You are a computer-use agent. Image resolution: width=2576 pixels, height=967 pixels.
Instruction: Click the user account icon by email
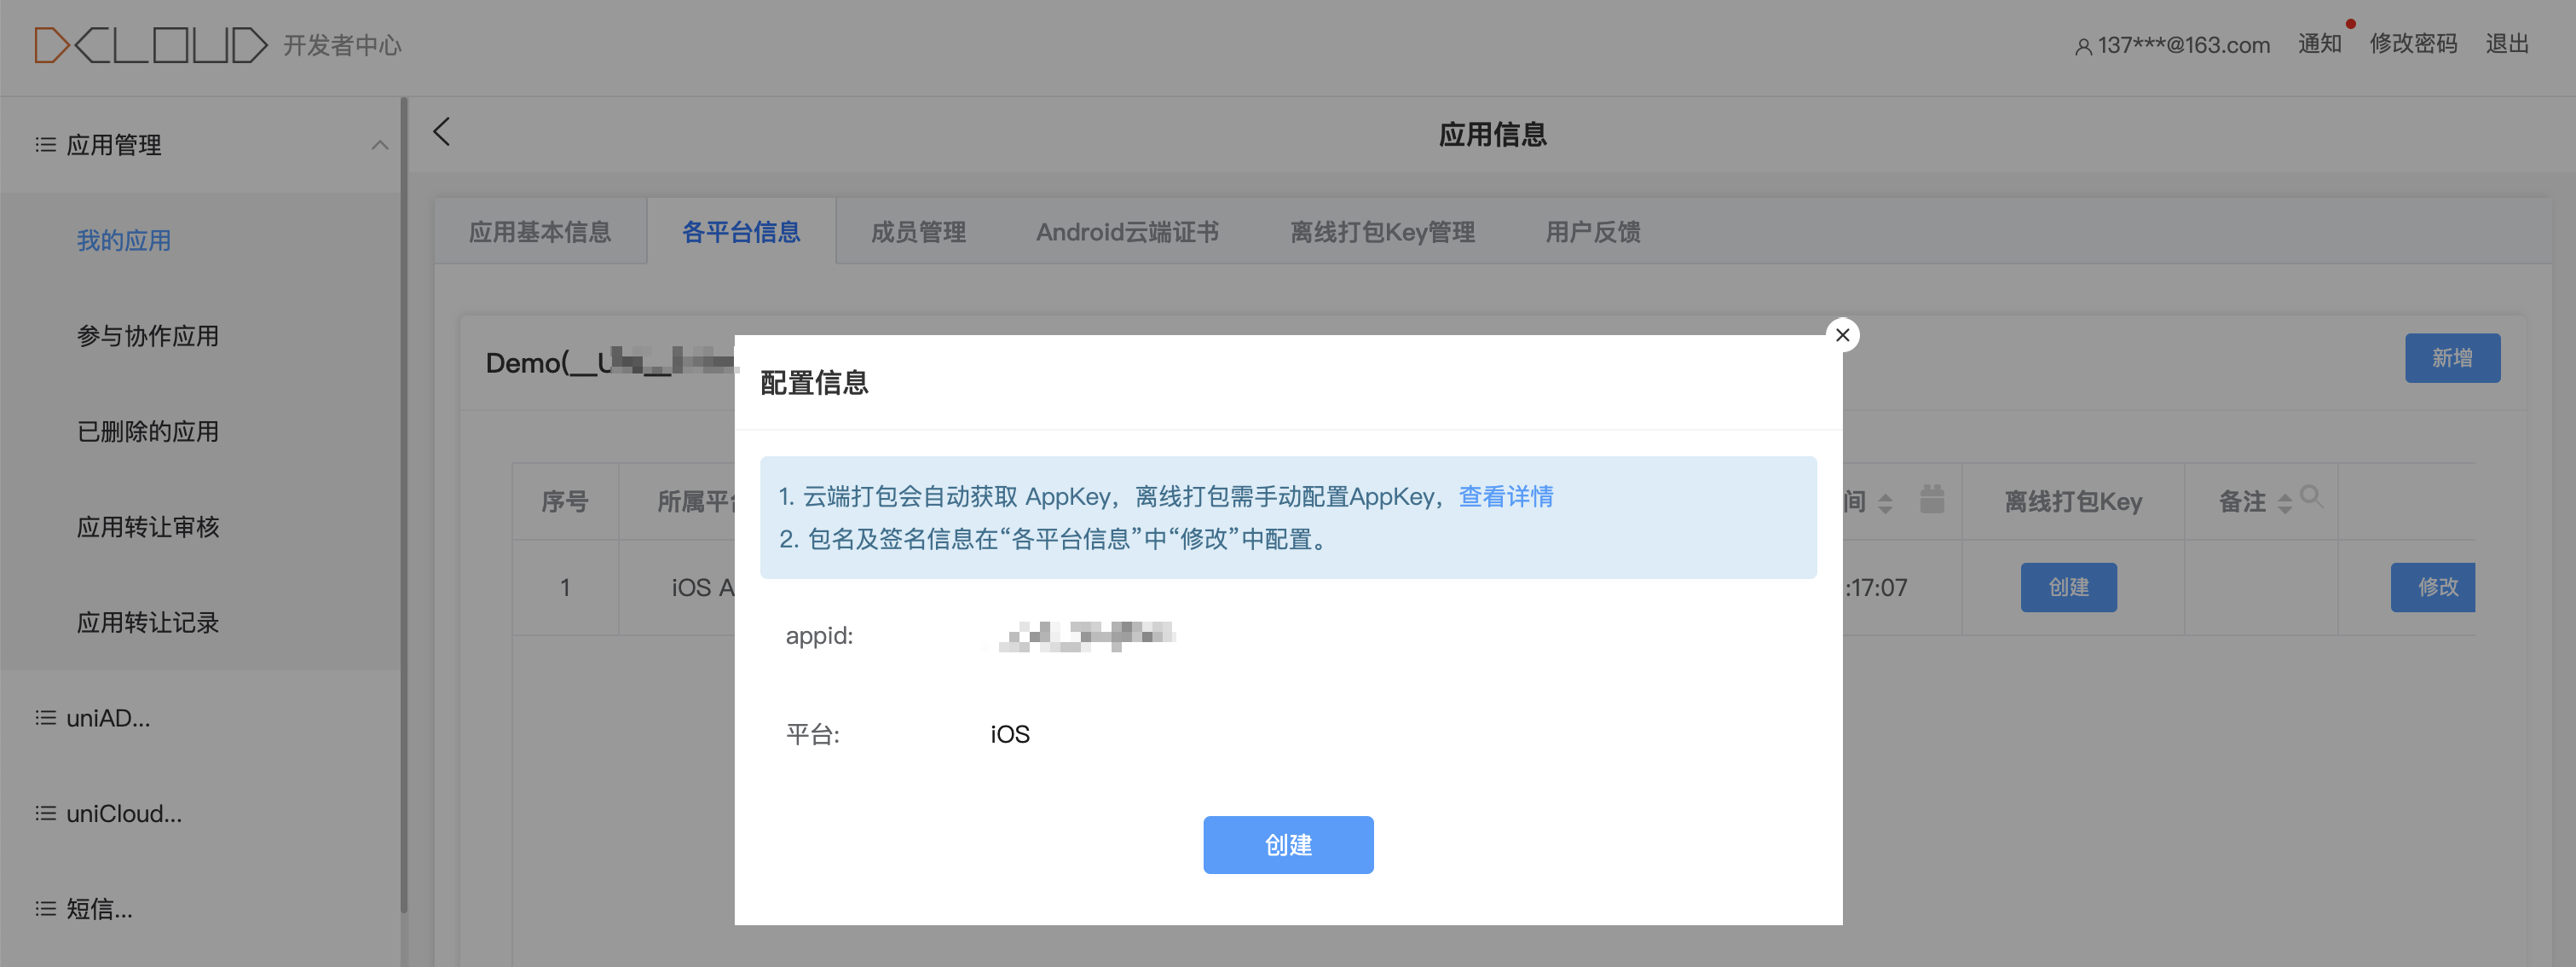(x=2083, y=47)
